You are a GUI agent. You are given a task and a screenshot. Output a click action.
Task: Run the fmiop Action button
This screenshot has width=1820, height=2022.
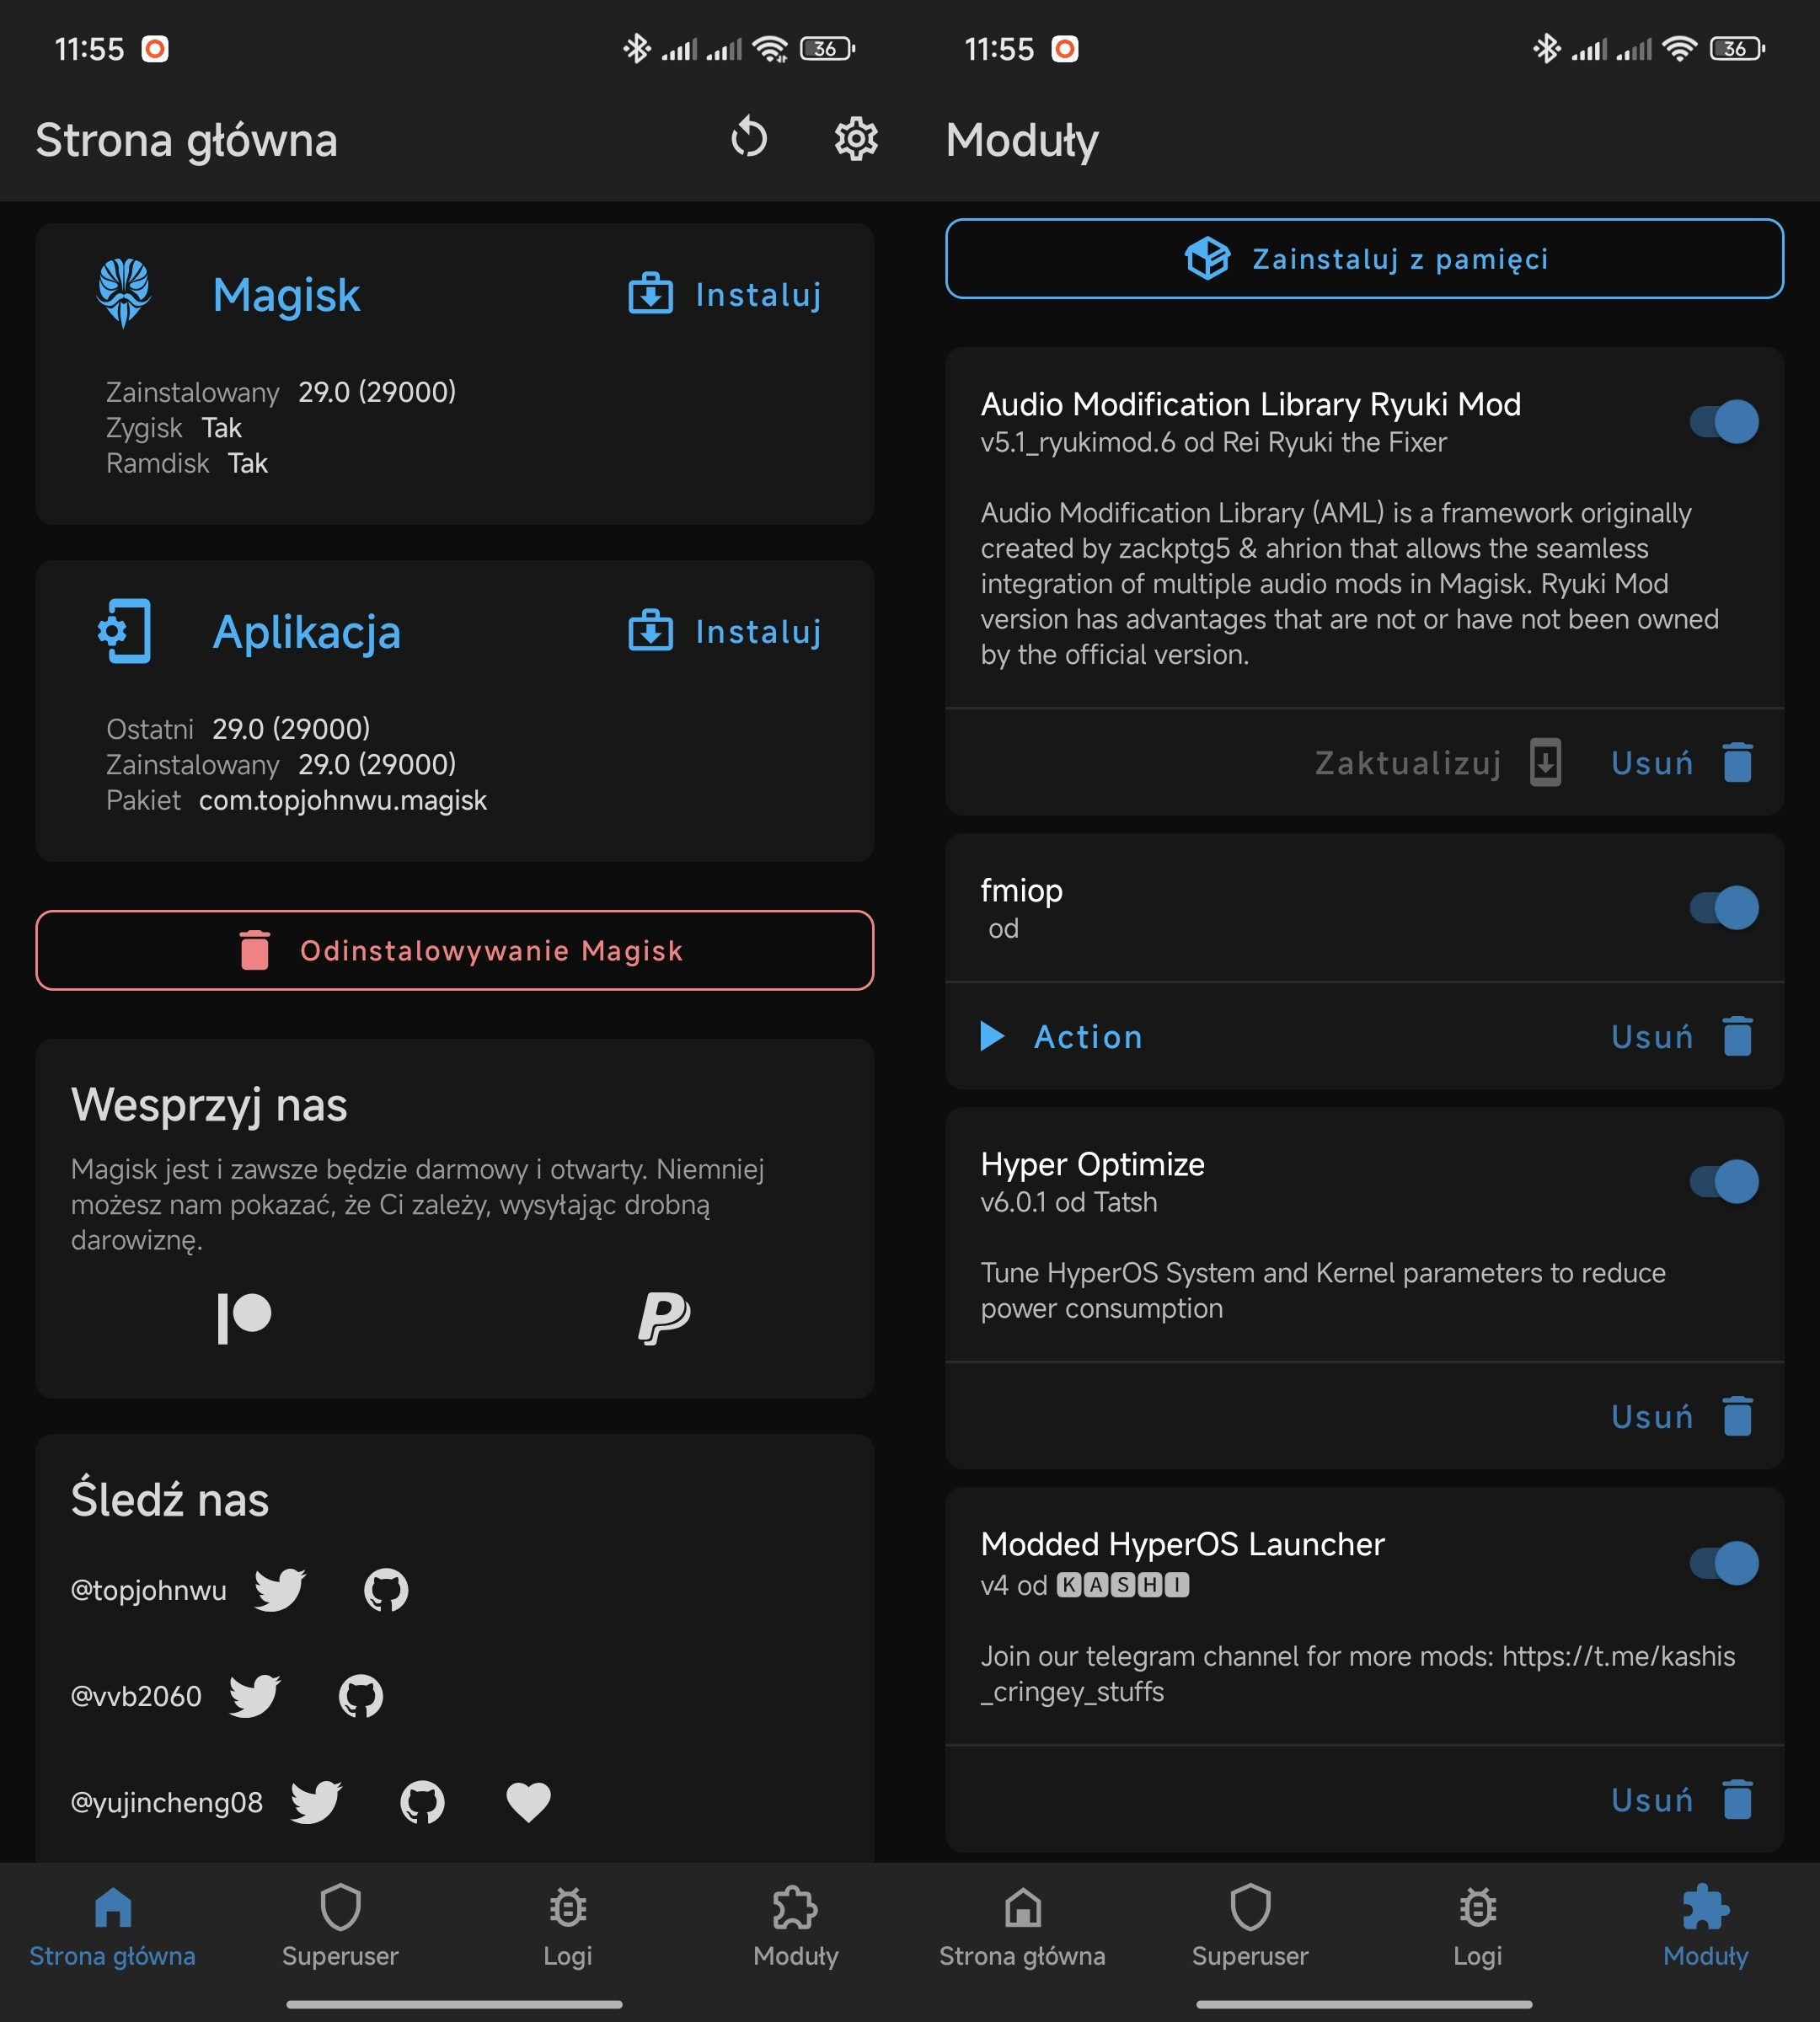pyautogui.click(x=1062, y=1036)
